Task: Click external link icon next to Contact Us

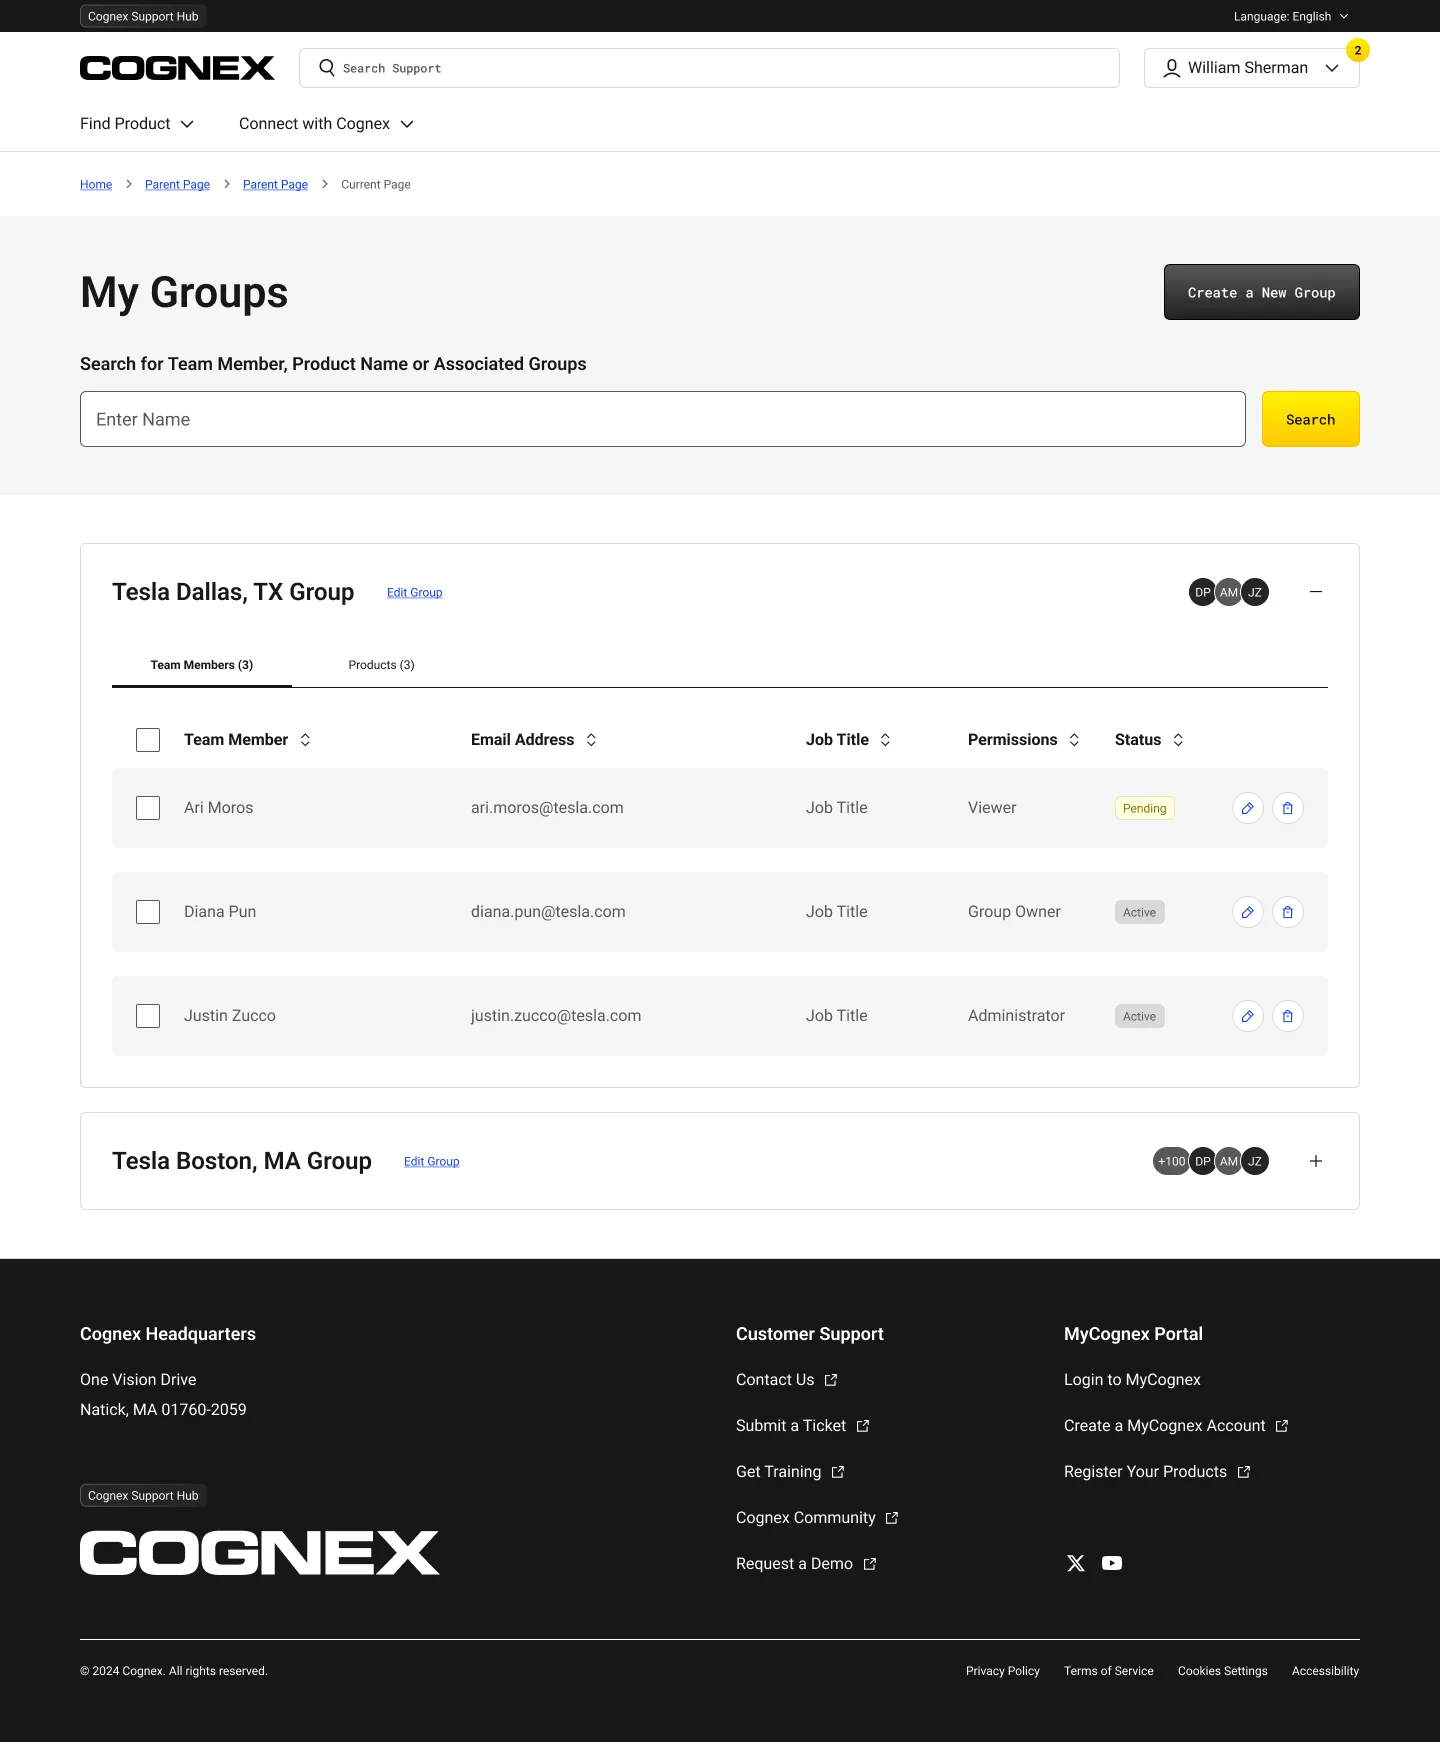Action: [x=830, y=1380]
